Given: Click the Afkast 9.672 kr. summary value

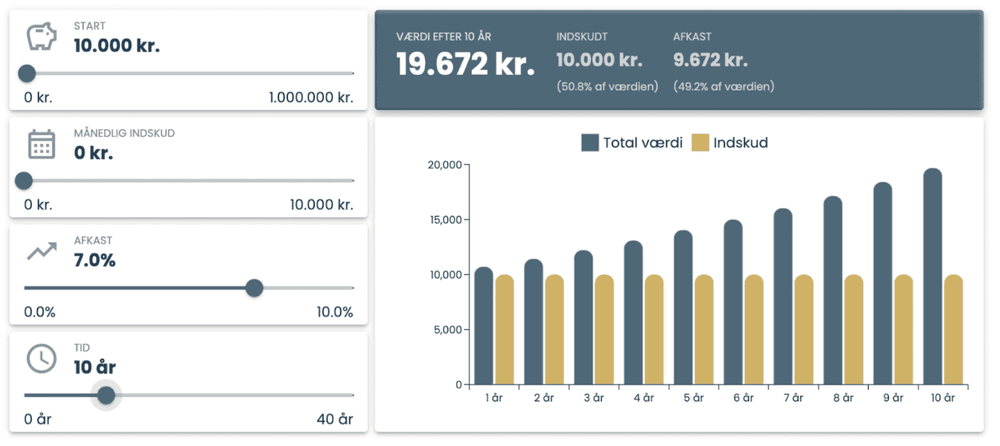Looking at the screenshot, I should click(x=711, y=60).
